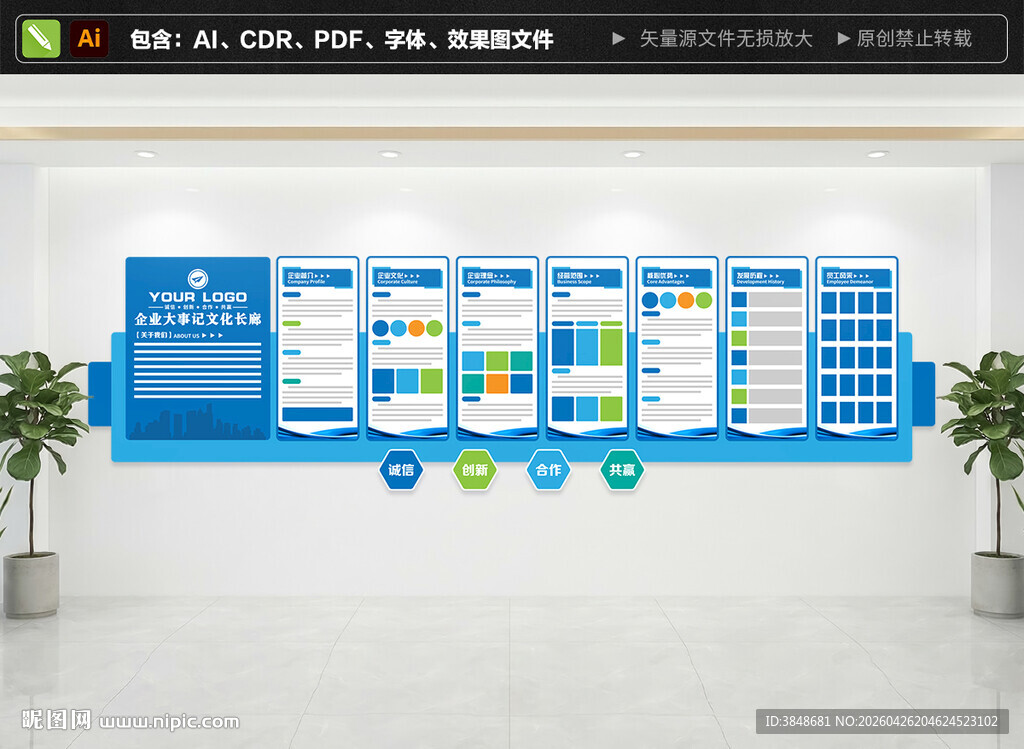
Task: Click the 包含：AI、CDR、PDF、字体、效果图文件 text
Action: pos(342,39)
